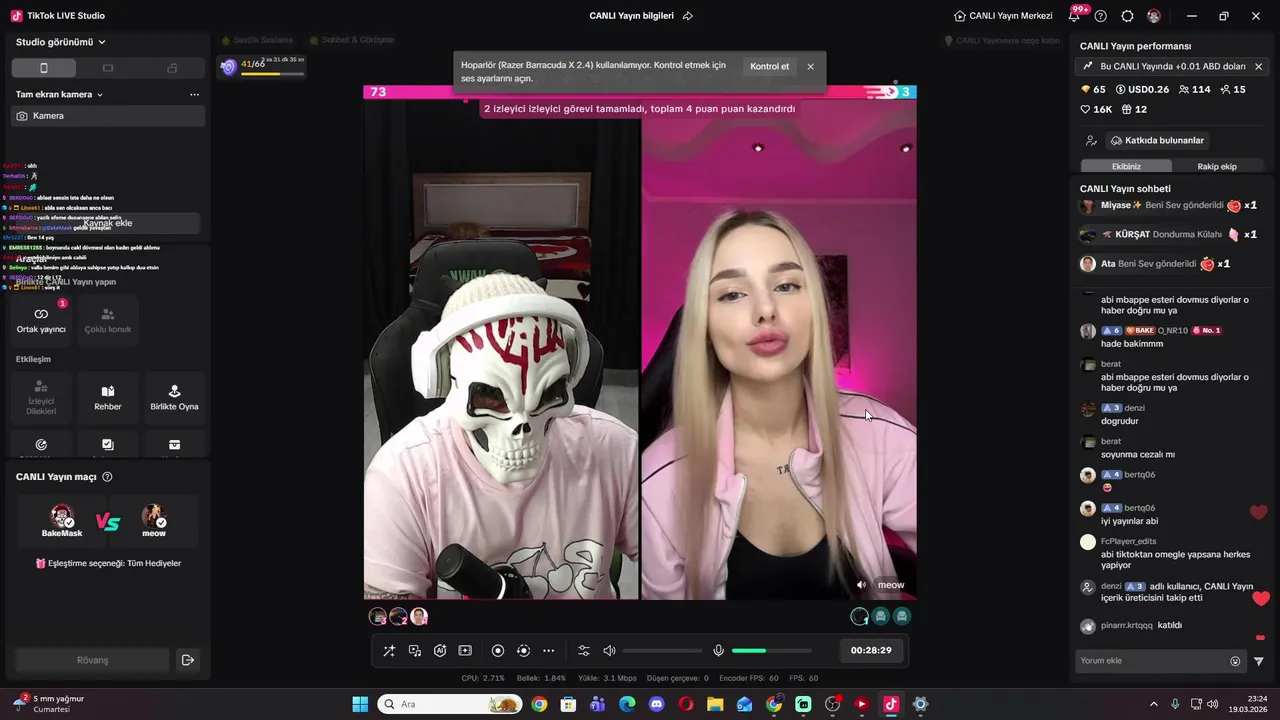This screenshot has height=720, width=1280.
Task: Adjust the microphone level slider
Action: [x=771, y=651]
